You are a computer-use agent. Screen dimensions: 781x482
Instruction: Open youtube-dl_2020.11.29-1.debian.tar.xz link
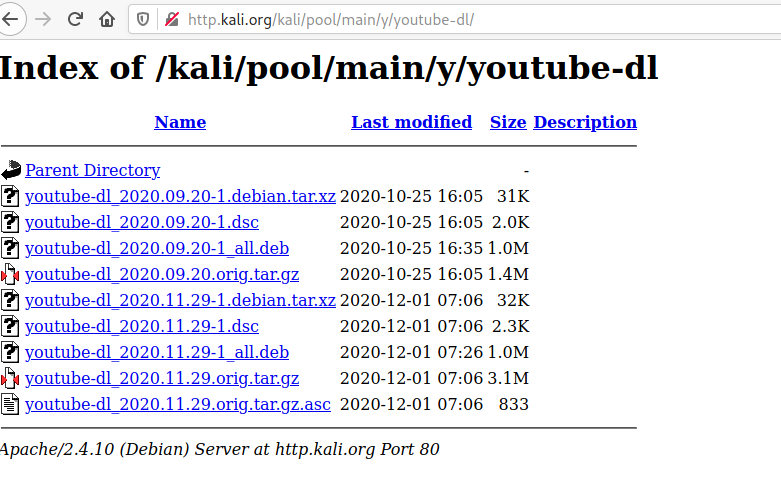point(180,301)
